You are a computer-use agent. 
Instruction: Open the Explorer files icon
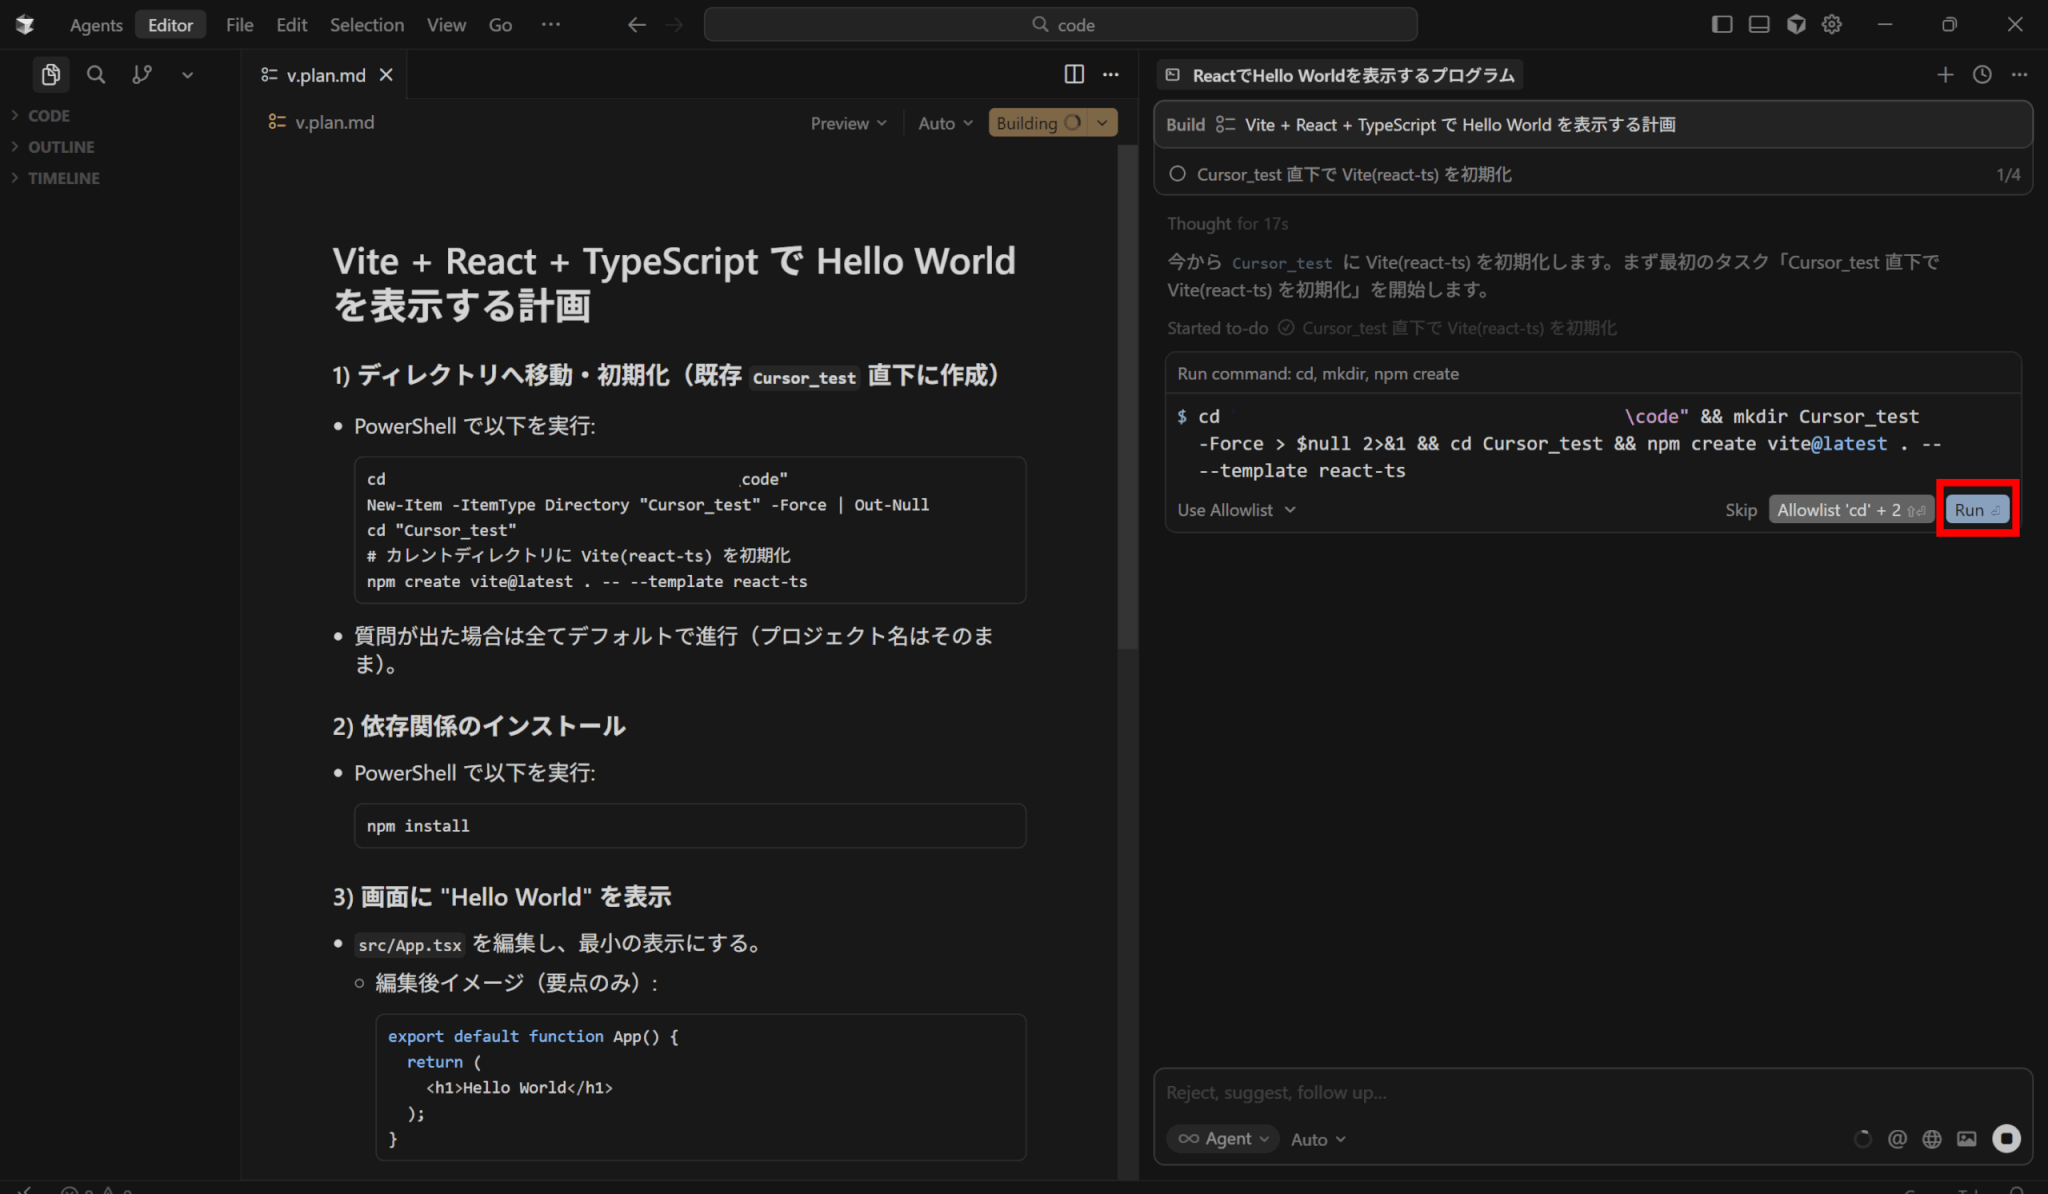50,75
